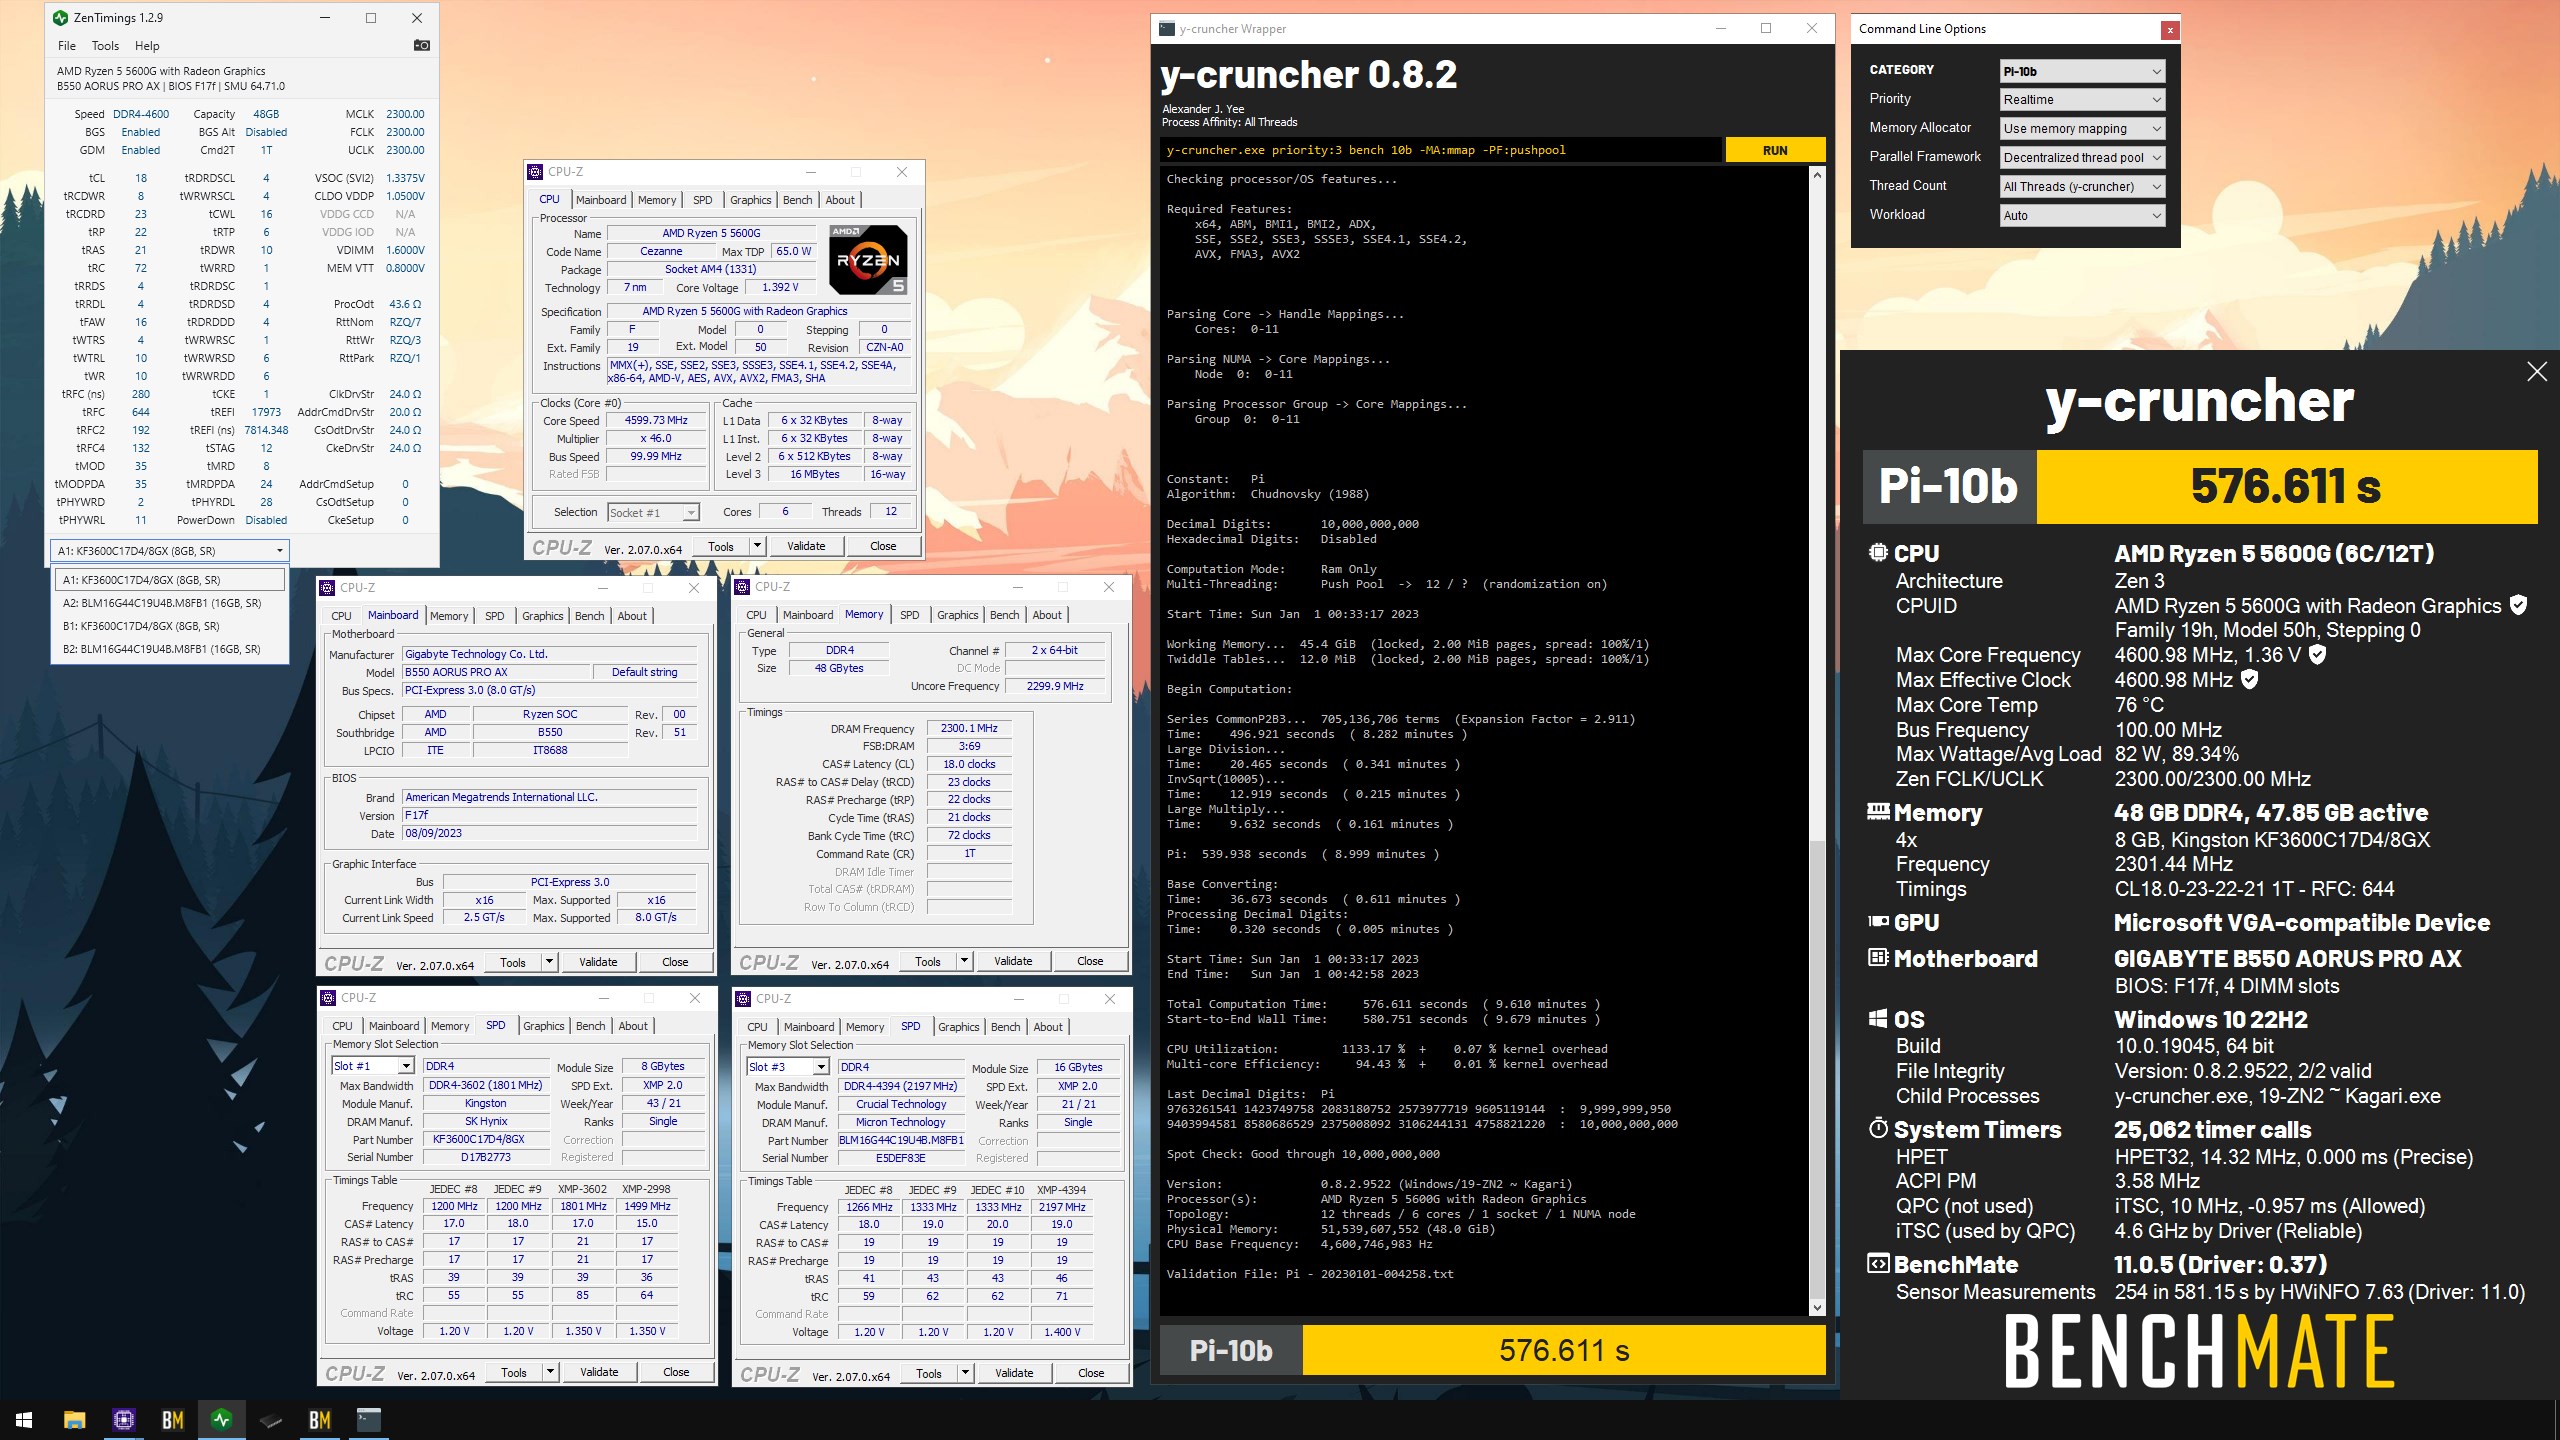2560x1440 pixels.
Task: Click the y-cruncher command line field
Action: point(1440,150)
